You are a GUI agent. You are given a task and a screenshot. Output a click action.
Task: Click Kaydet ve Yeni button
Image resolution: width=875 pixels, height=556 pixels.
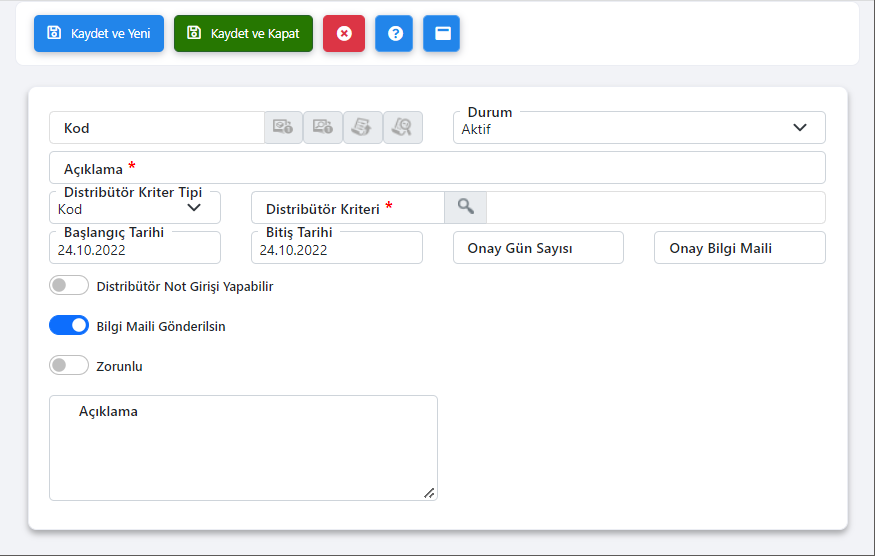point(99,33)
